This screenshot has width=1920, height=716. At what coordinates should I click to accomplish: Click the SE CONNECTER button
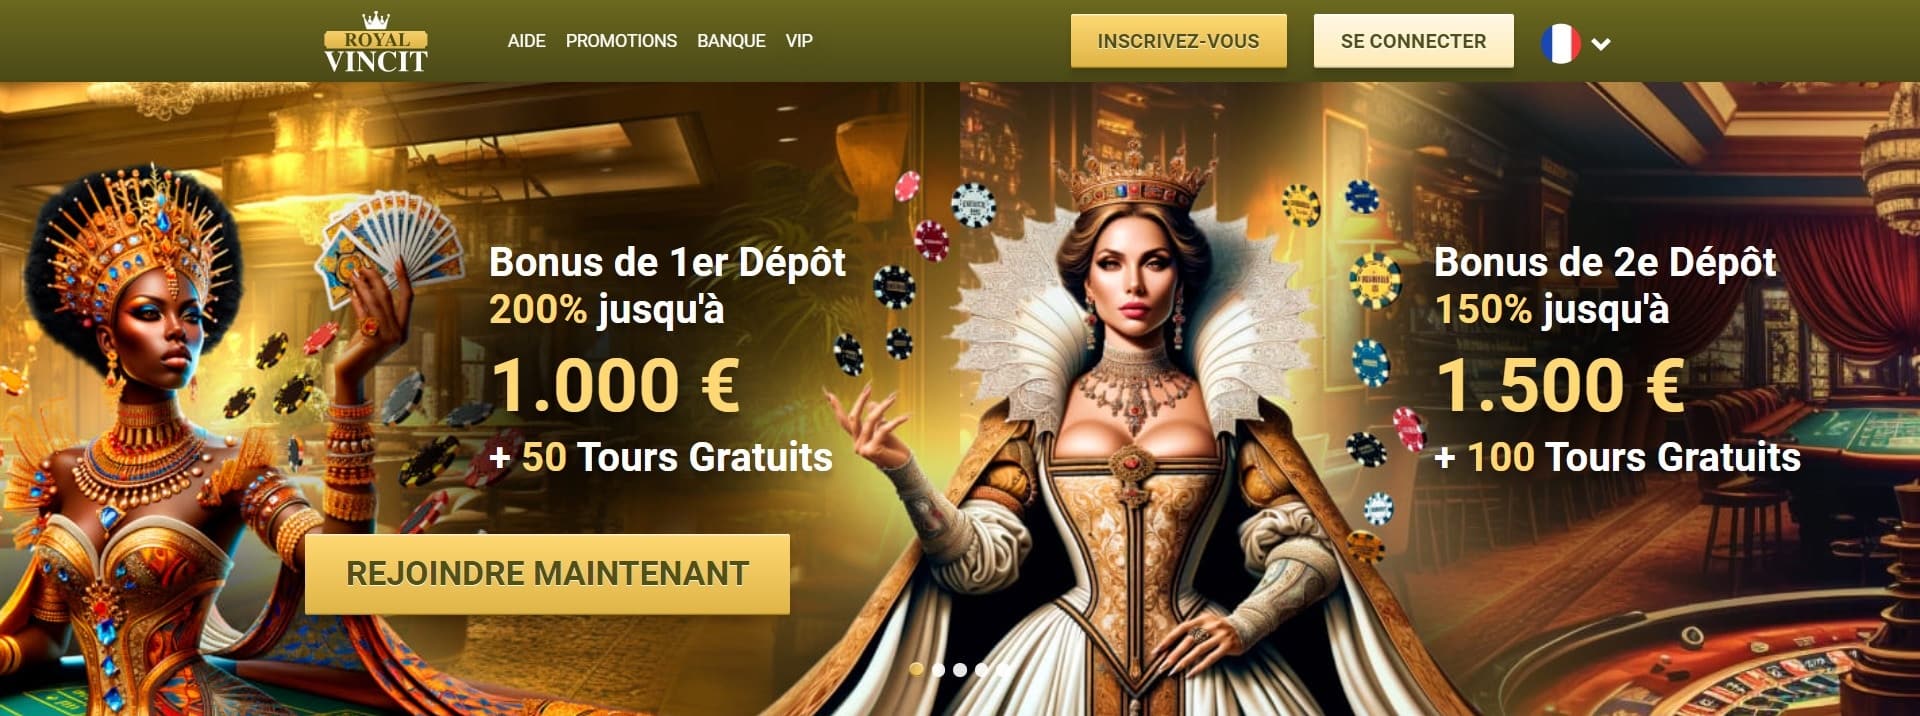point(1413,41)
